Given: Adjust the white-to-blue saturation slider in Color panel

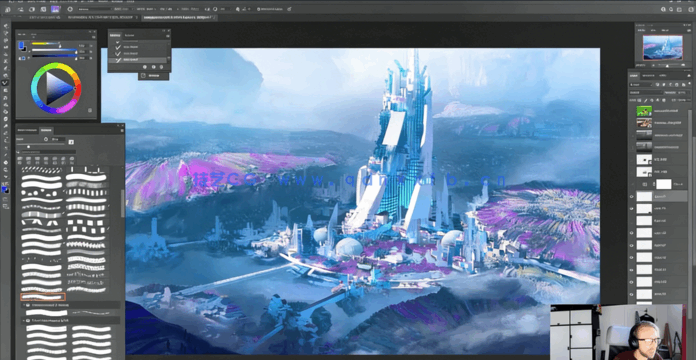Looking at the screenshot, I should (x=54, y=51).
